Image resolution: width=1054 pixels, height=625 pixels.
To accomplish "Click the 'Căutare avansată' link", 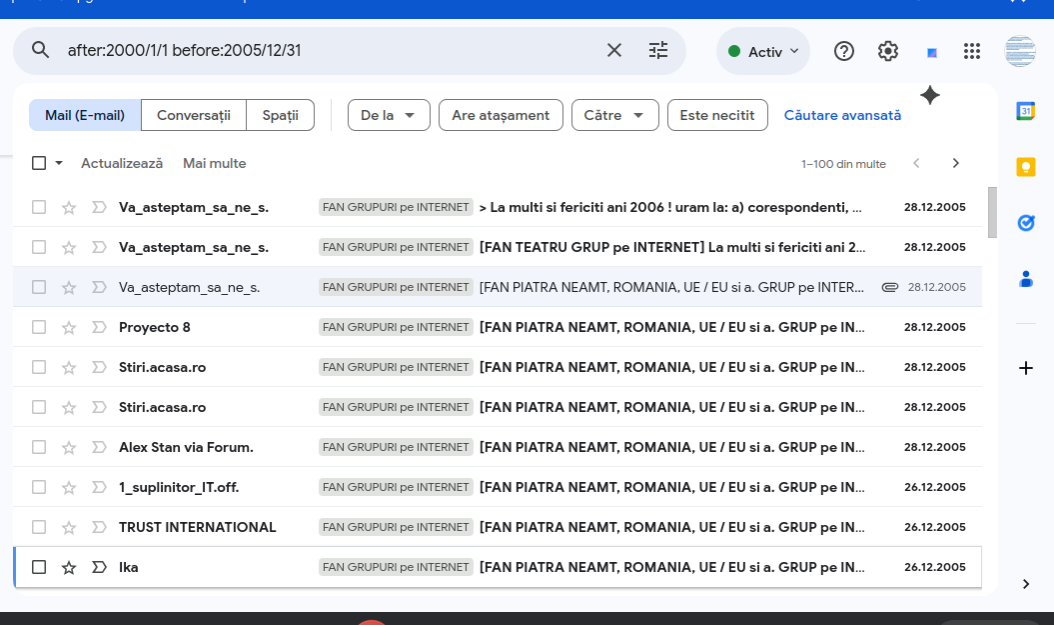I will (842, 115).
